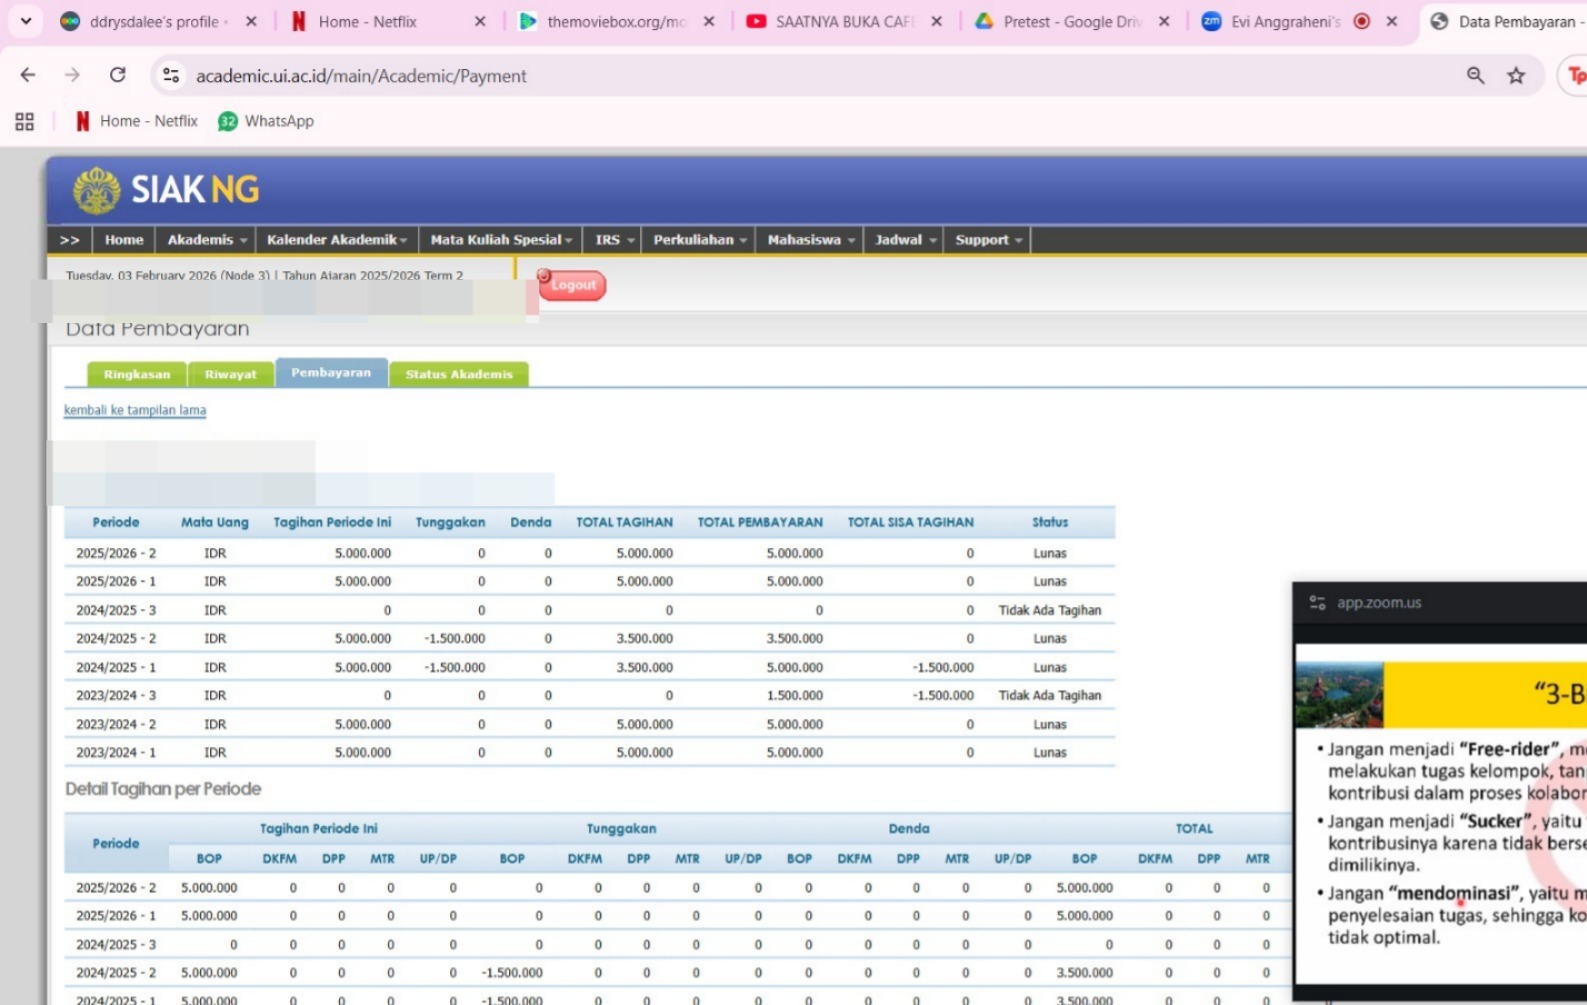Click the kembali ke tampilan lama link
This screenshot has width=1587, height=1005.
[135, 410]
